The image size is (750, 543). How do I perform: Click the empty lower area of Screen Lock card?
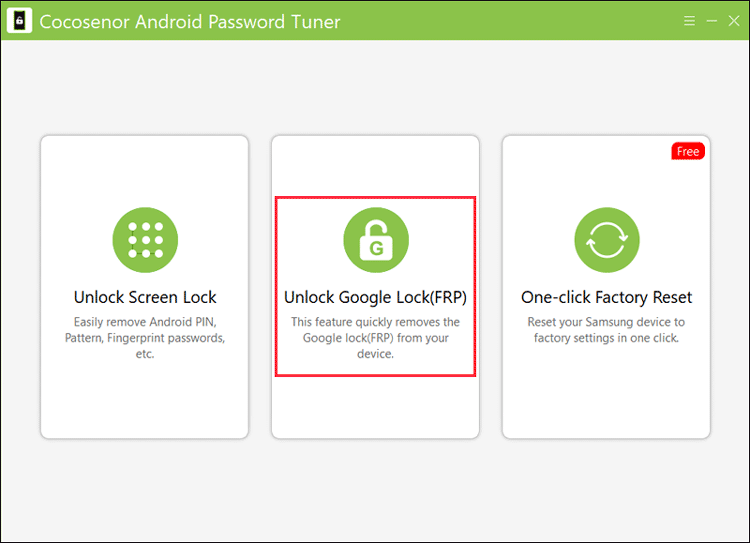pos(144,400)
